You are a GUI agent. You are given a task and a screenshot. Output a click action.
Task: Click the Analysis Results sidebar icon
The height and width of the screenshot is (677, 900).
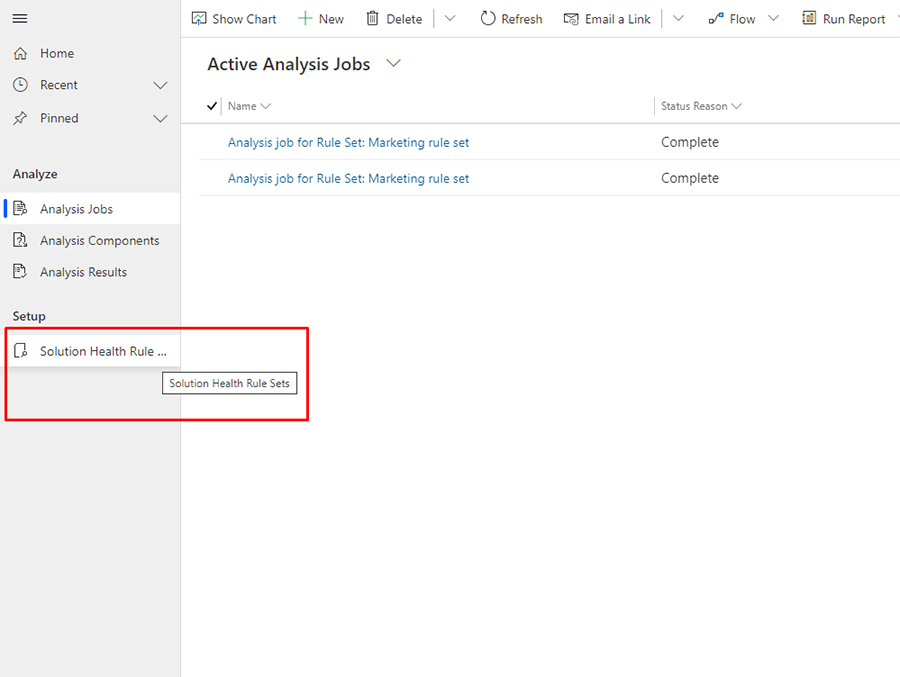point(20,271)
